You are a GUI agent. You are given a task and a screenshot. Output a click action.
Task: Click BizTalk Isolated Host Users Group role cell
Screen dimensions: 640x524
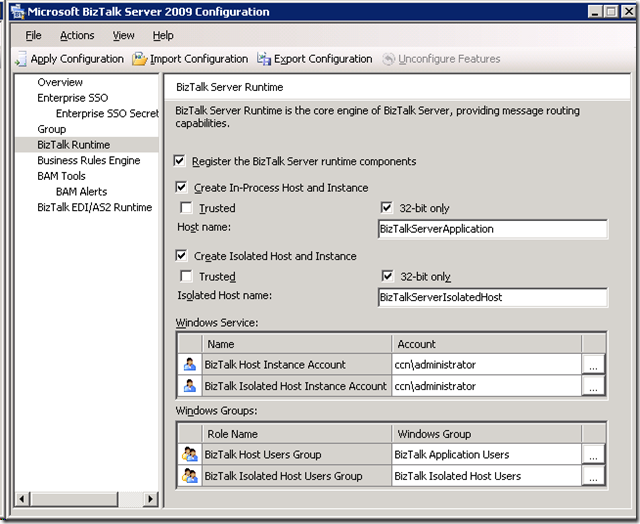click(x=297, y=476)
